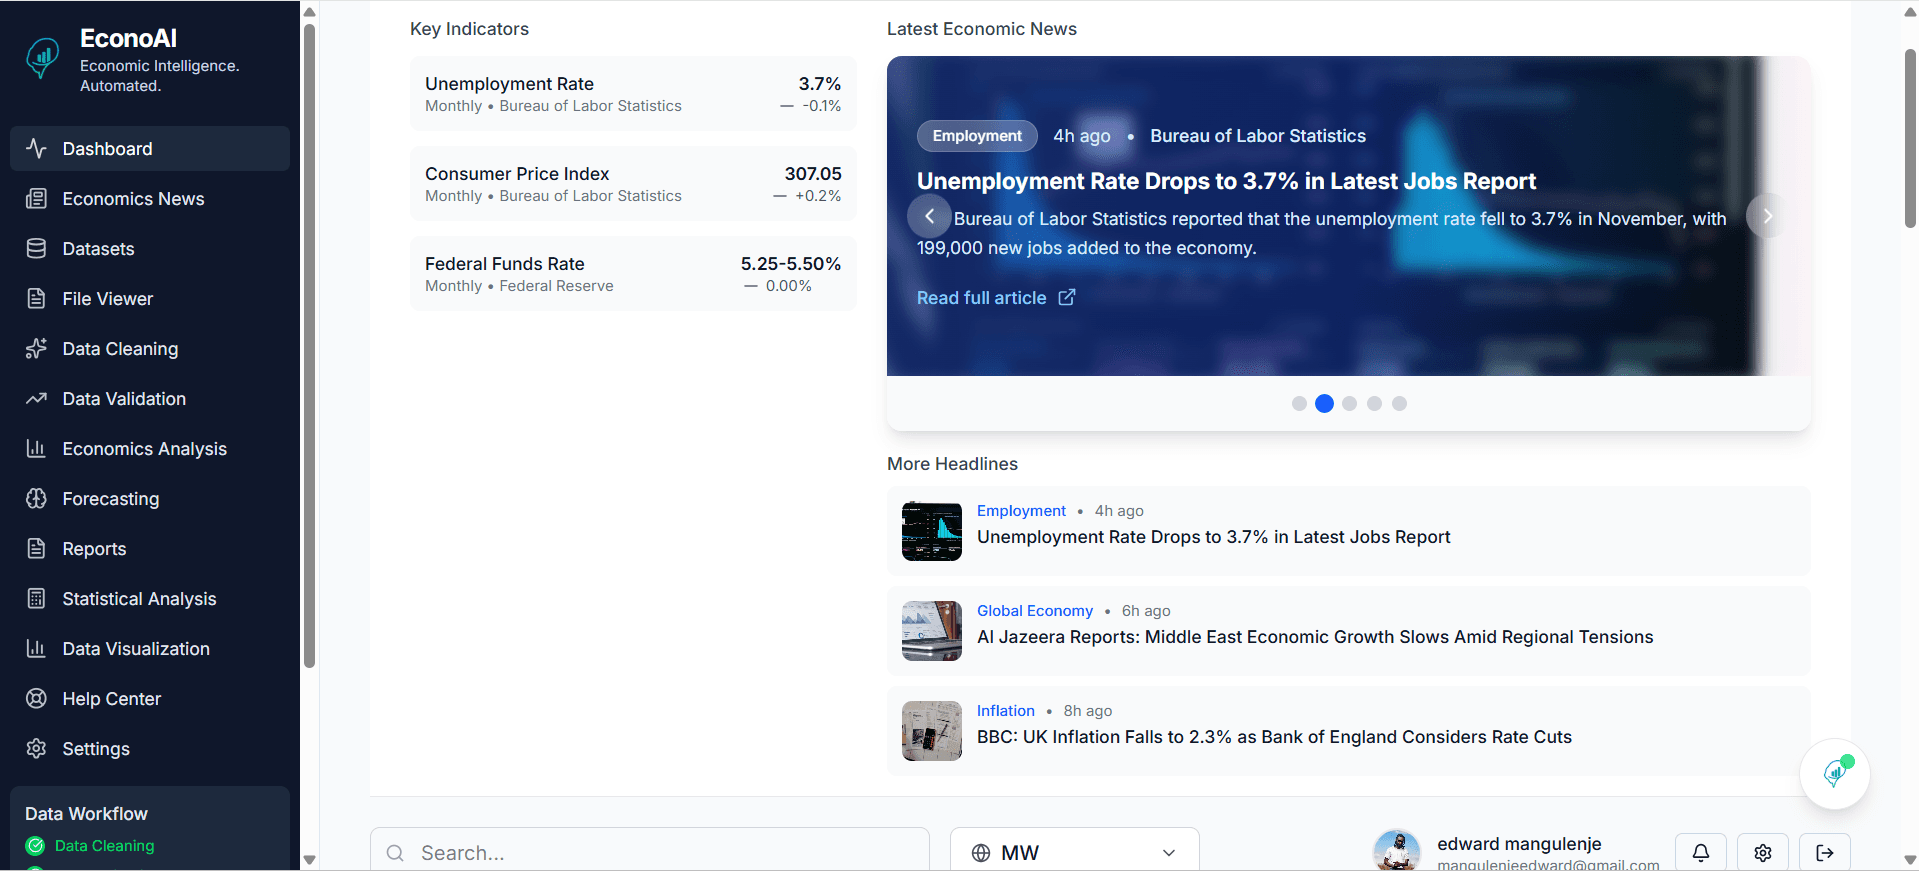The width and height of the screenshot is (1919, 871).
Task: Show previous news carousel slide
Action: tap(929, 215)
